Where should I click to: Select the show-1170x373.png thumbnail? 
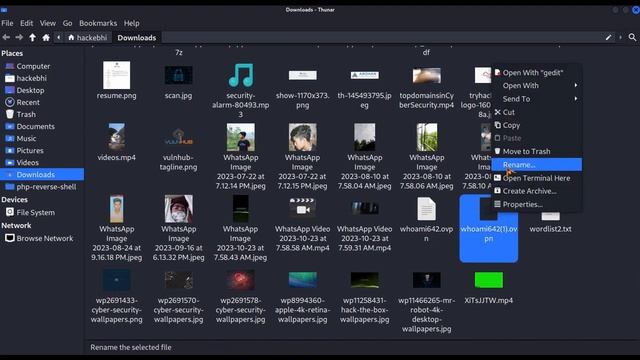(302, 75)
